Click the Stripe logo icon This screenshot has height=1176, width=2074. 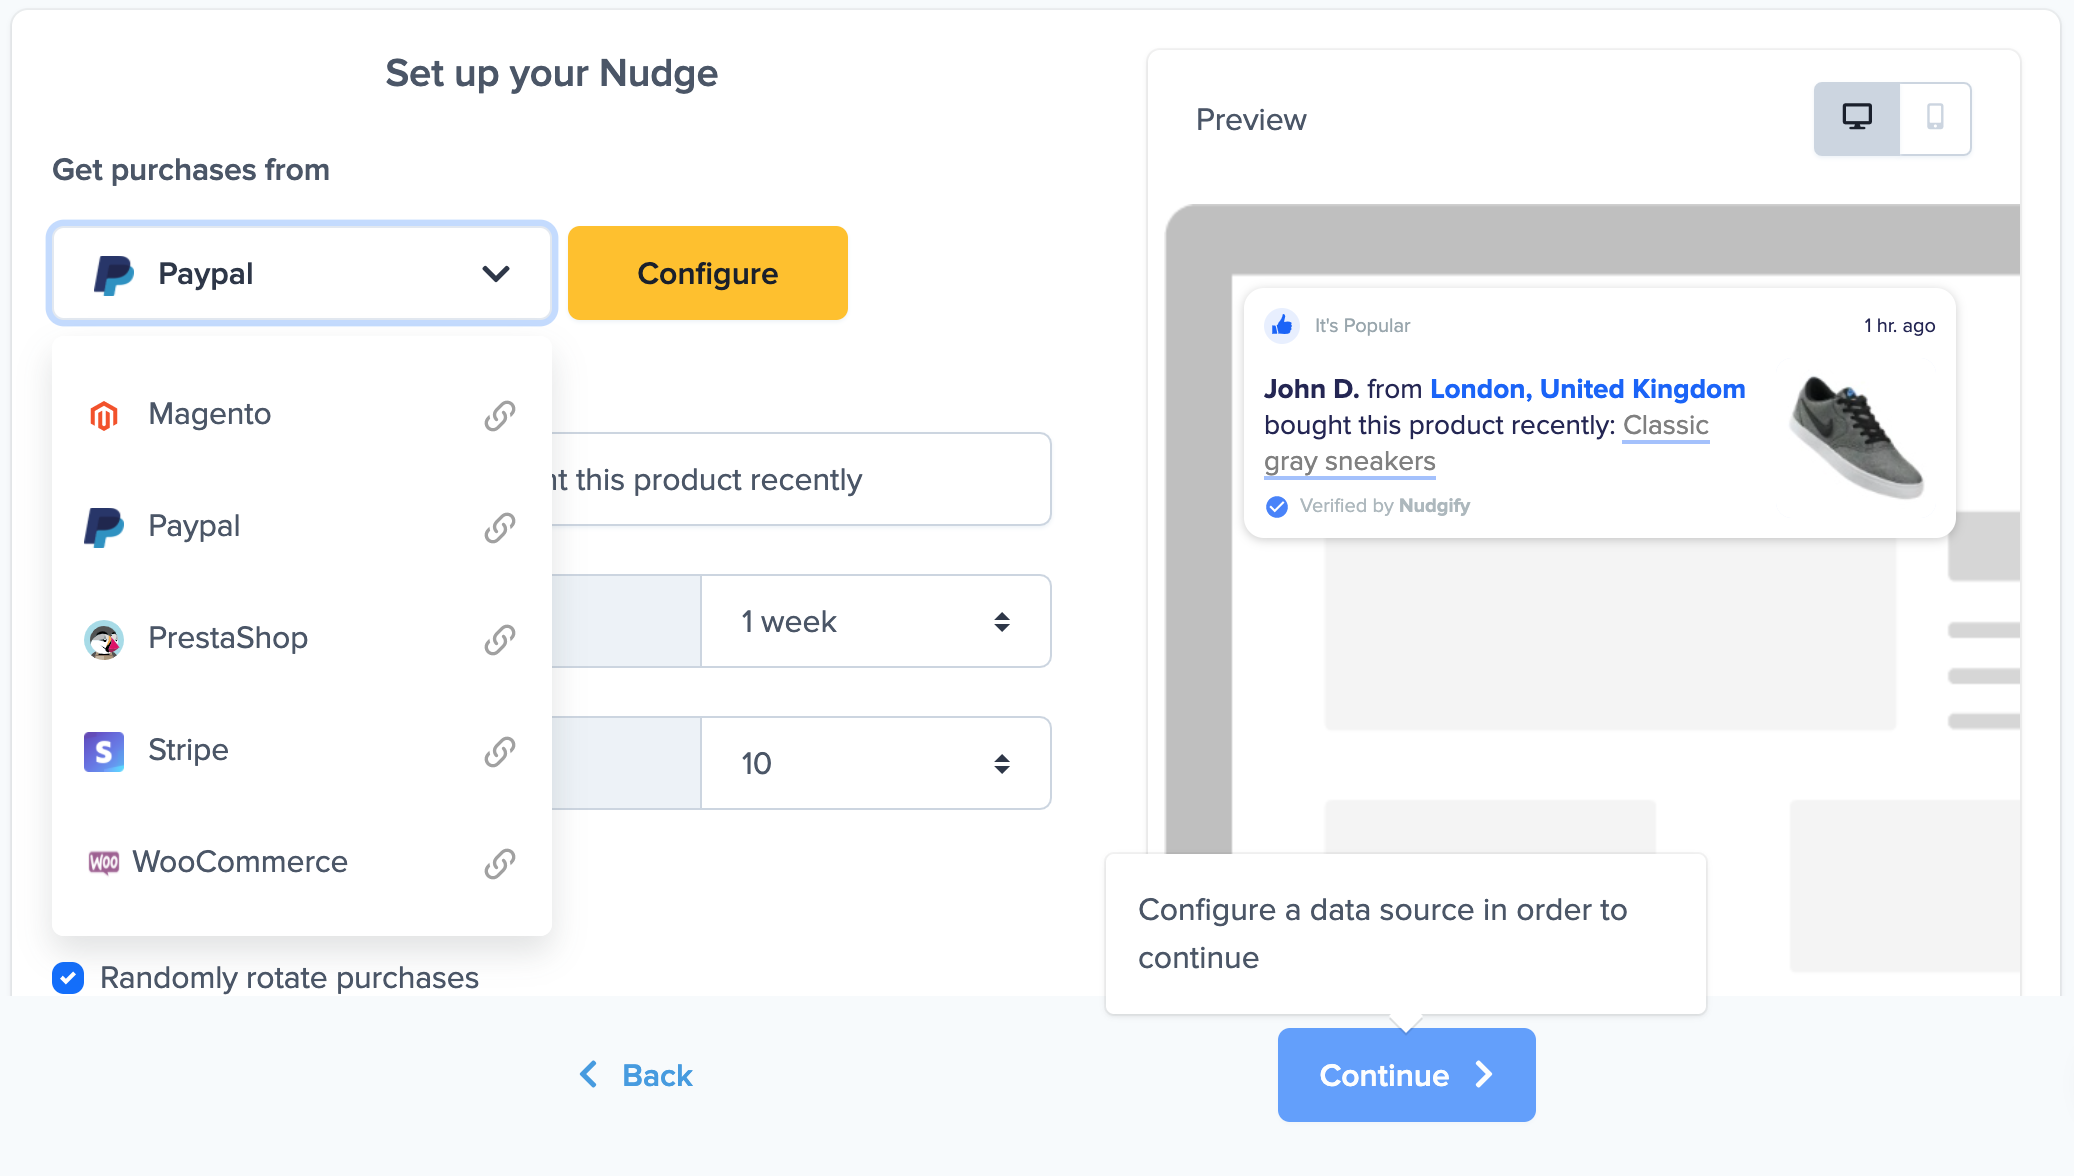click(x=104, y=751)
